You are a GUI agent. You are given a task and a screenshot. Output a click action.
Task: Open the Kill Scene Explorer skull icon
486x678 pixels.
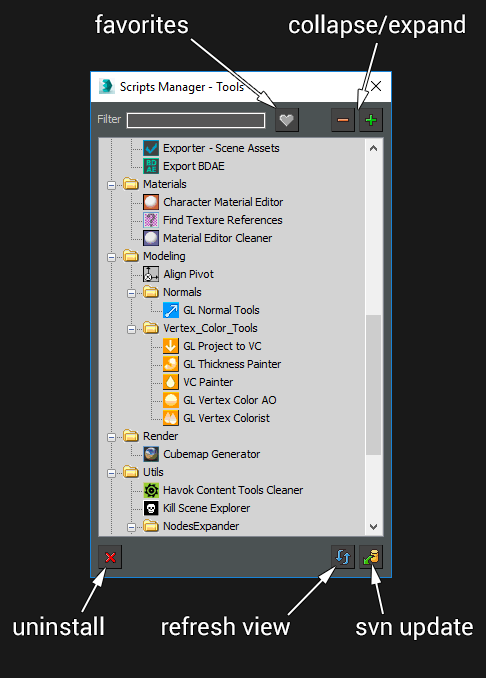pos(151,508)
